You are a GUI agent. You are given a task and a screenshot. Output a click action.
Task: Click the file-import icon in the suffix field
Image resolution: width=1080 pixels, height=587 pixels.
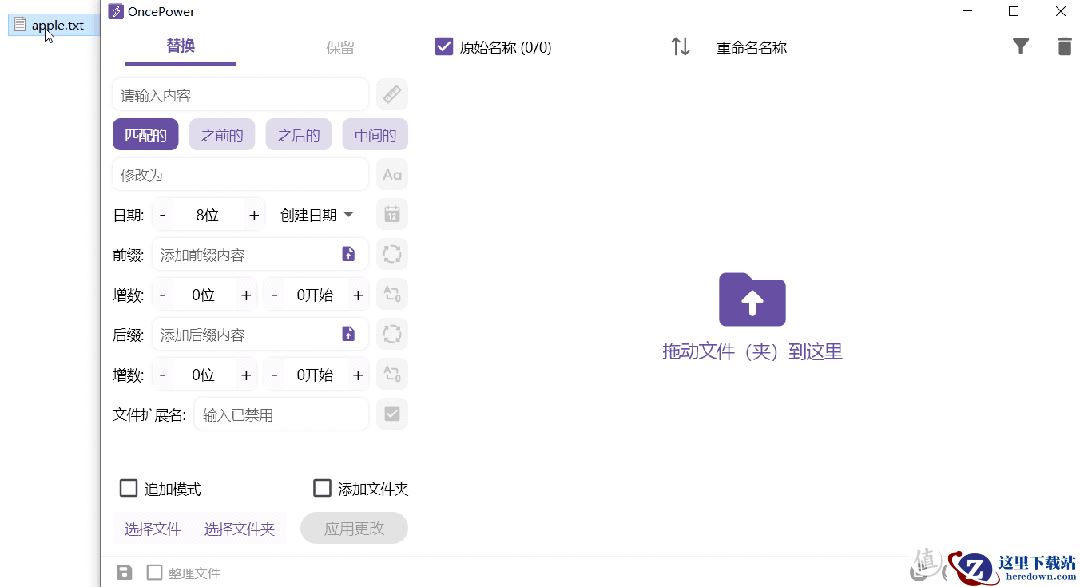(x=349, y=334)
